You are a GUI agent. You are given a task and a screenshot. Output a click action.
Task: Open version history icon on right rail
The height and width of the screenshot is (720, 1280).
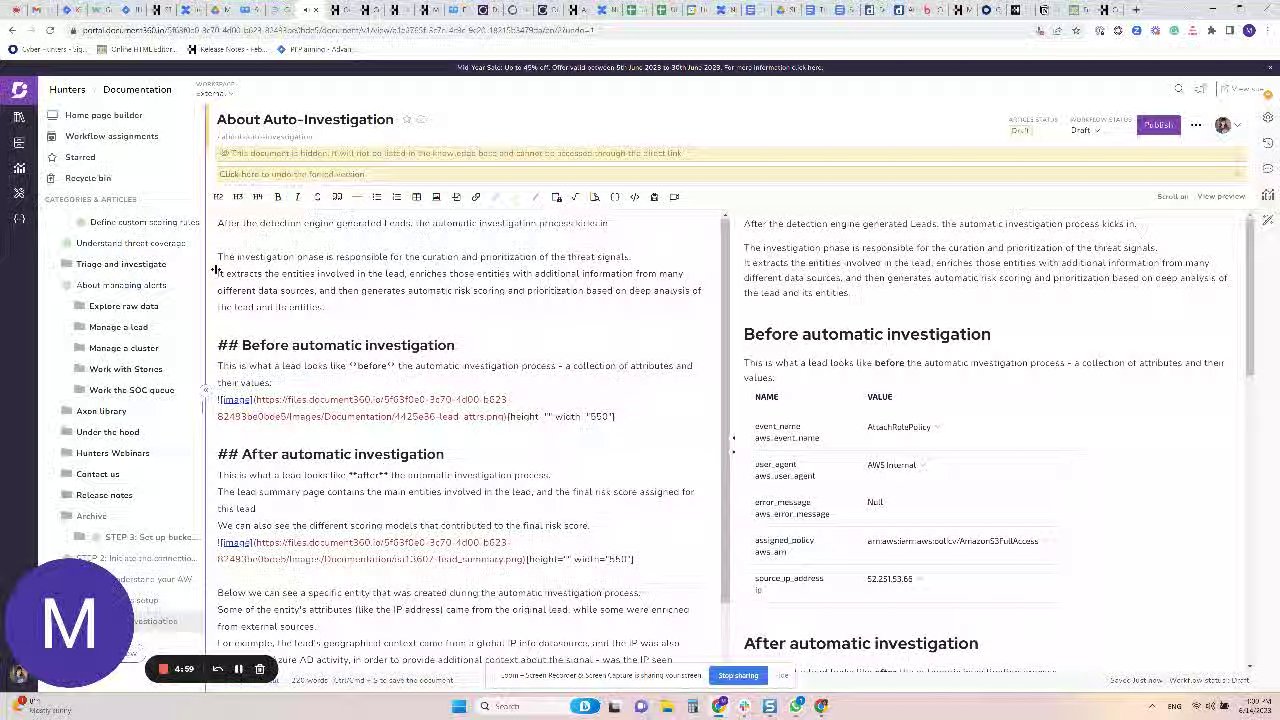[x=1268, y=143]
